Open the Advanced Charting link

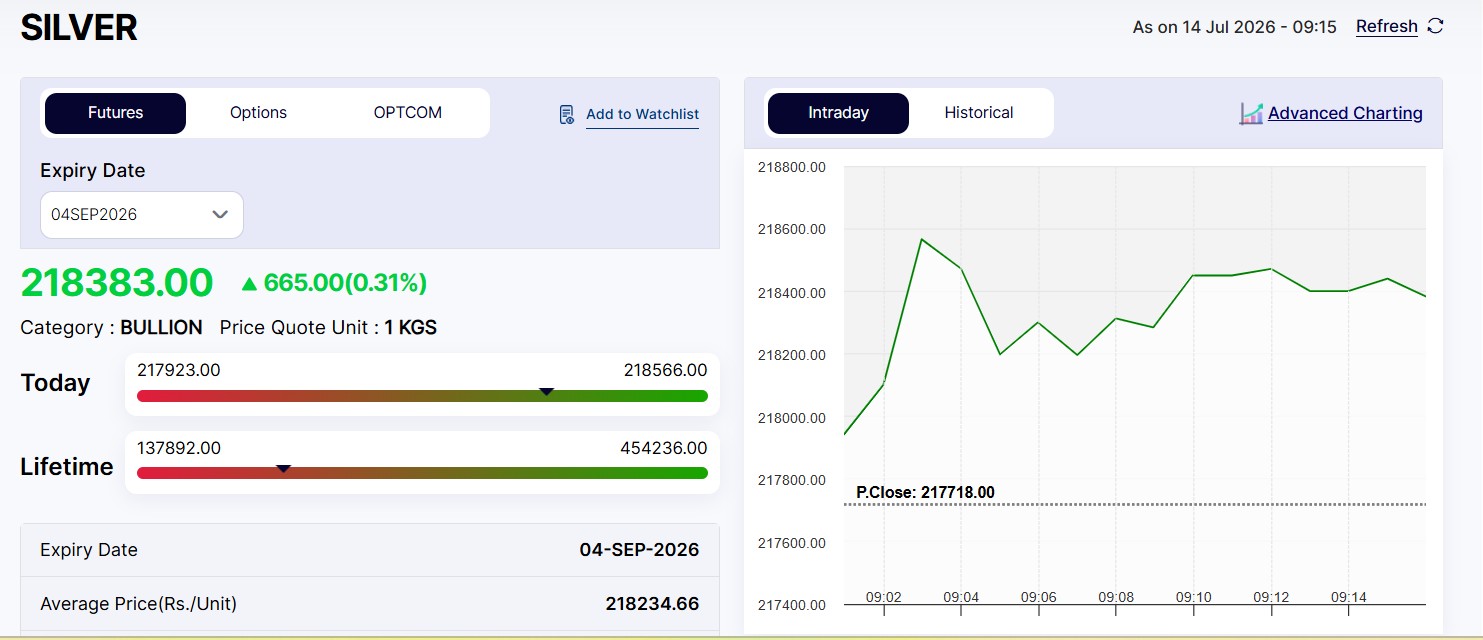pos(1345,113)
